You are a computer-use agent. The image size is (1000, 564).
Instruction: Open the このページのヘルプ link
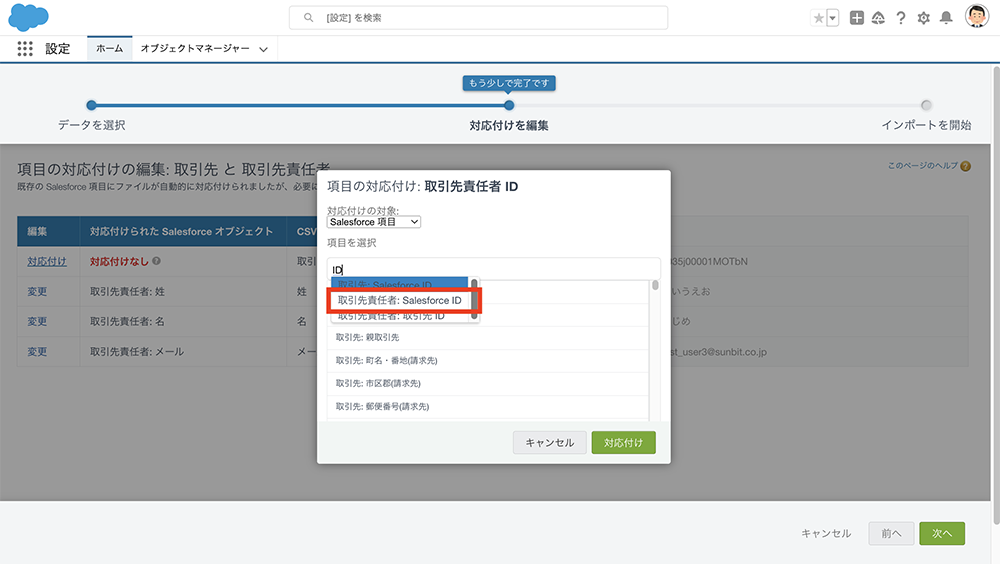point(922,166)
